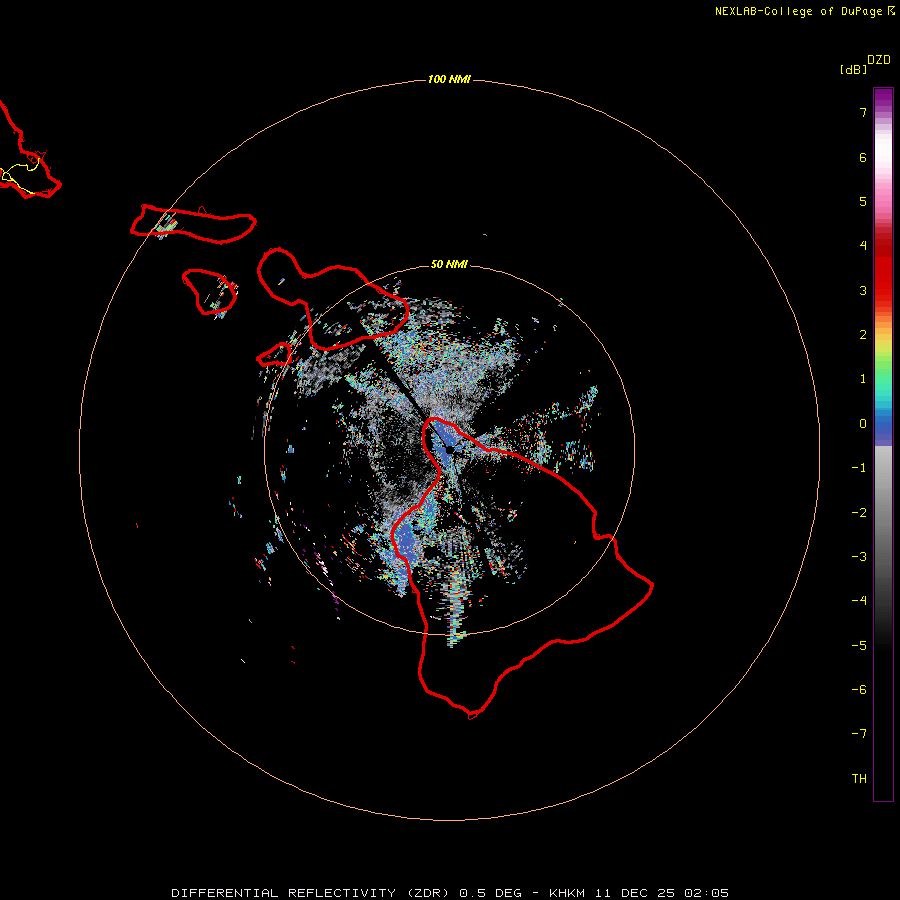
Task: Click the 7 value on the color scale
Action: coord(863,112)
